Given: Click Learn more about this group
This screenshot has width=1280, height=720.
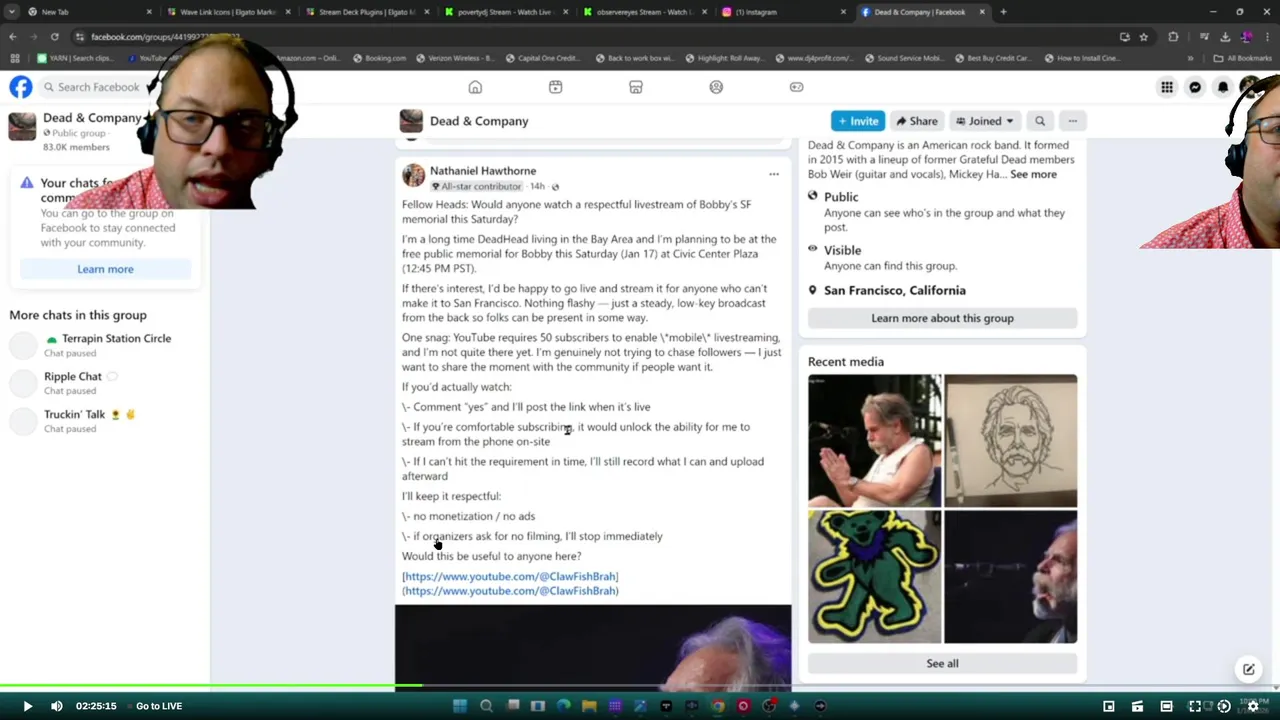Looking at the screenshot, I should tap(942, 318).
